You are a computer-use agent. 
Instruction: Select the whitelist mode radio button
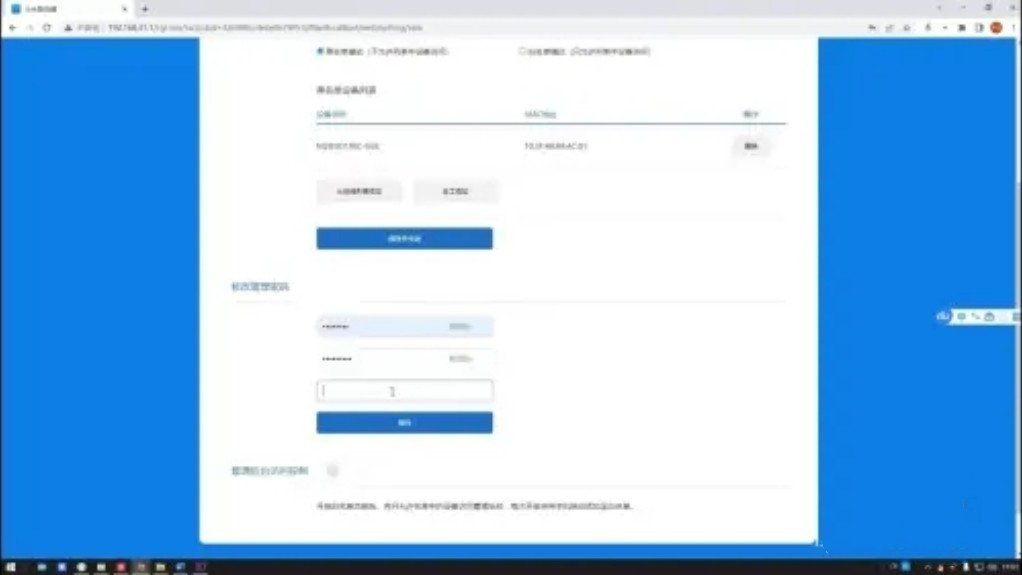[522, 51]
